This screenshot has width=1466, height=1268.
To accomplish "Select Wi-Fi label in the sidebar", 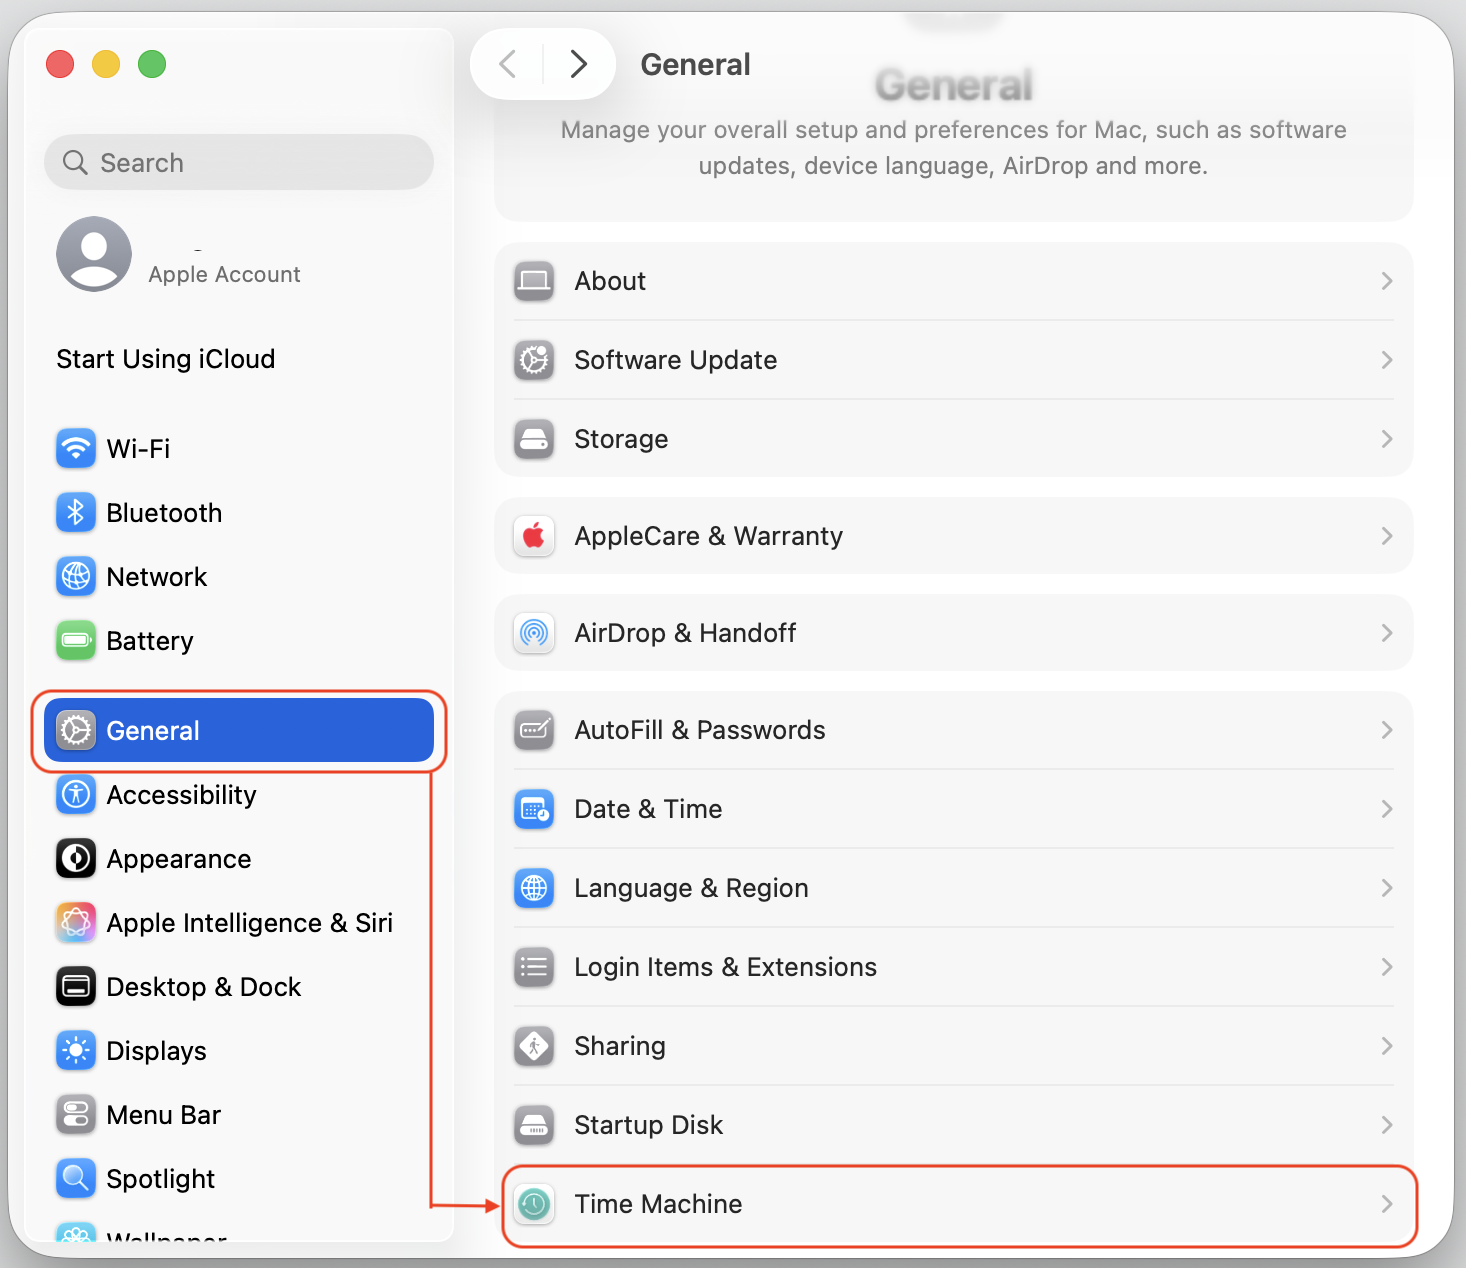I will point(138,448).
